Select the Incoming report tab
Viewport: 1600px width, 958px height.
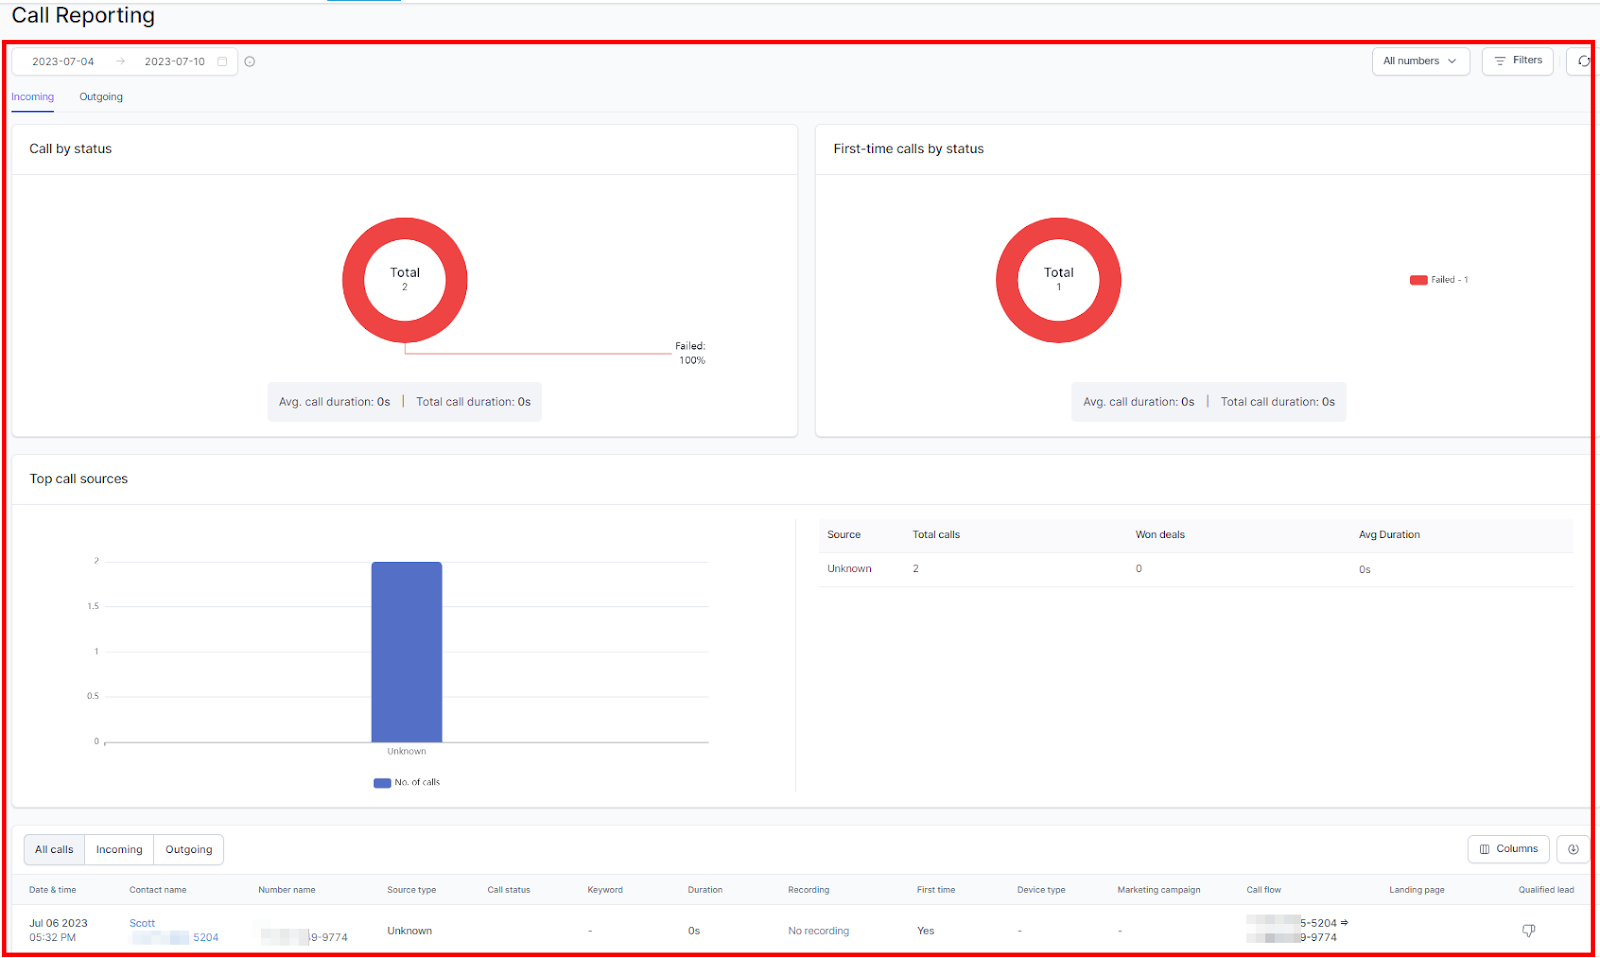coord(33,97)
